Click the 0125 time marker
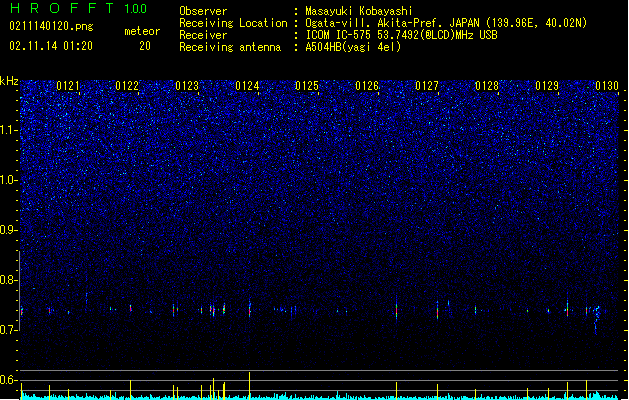 coord(307,86)
